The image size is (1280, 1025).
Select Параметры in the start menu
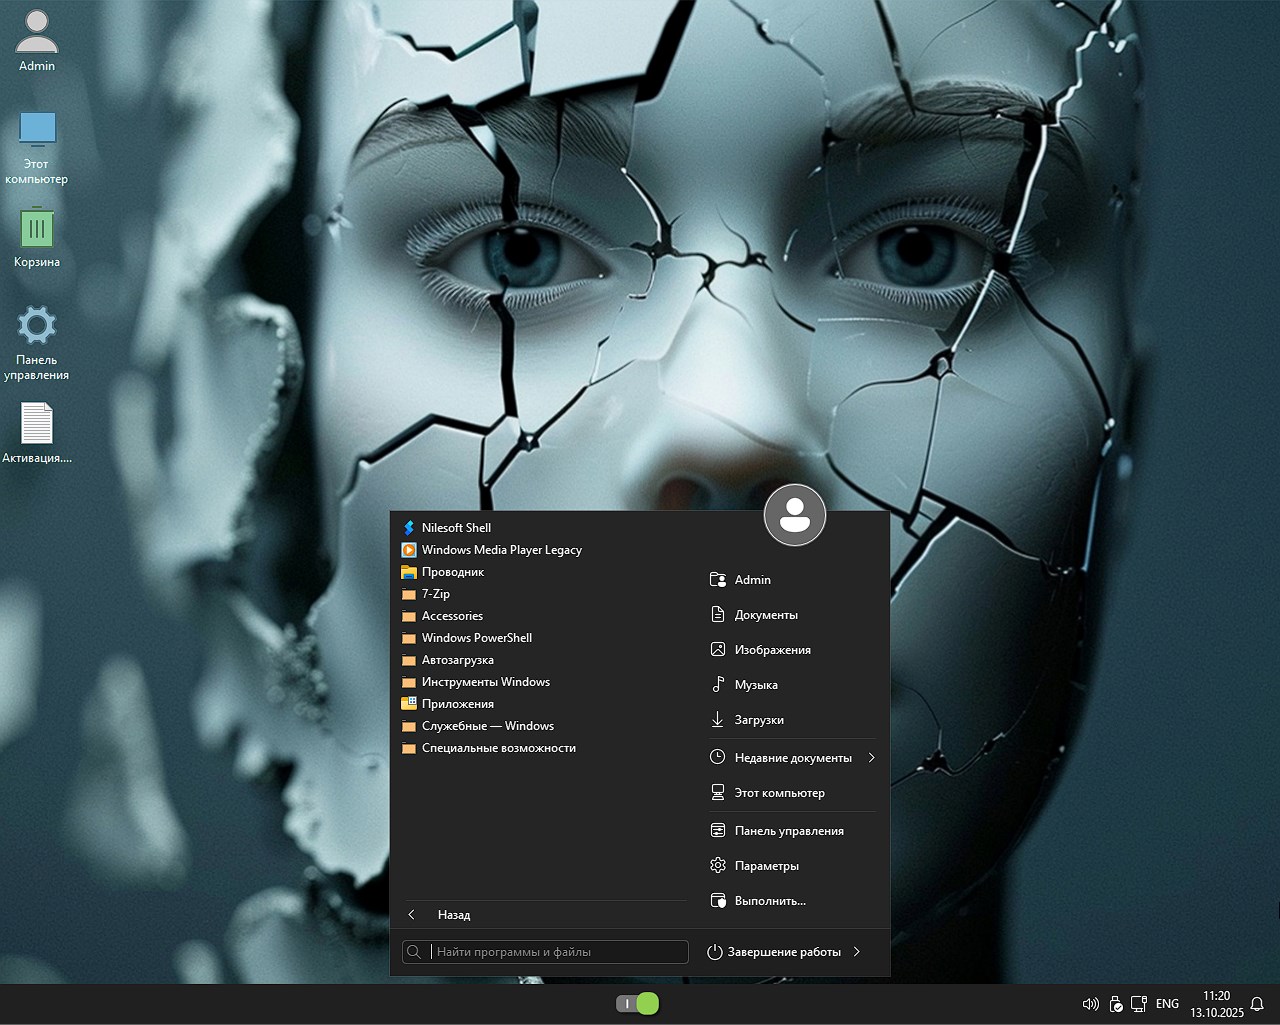pyautogui.click(x=766, y=866)
